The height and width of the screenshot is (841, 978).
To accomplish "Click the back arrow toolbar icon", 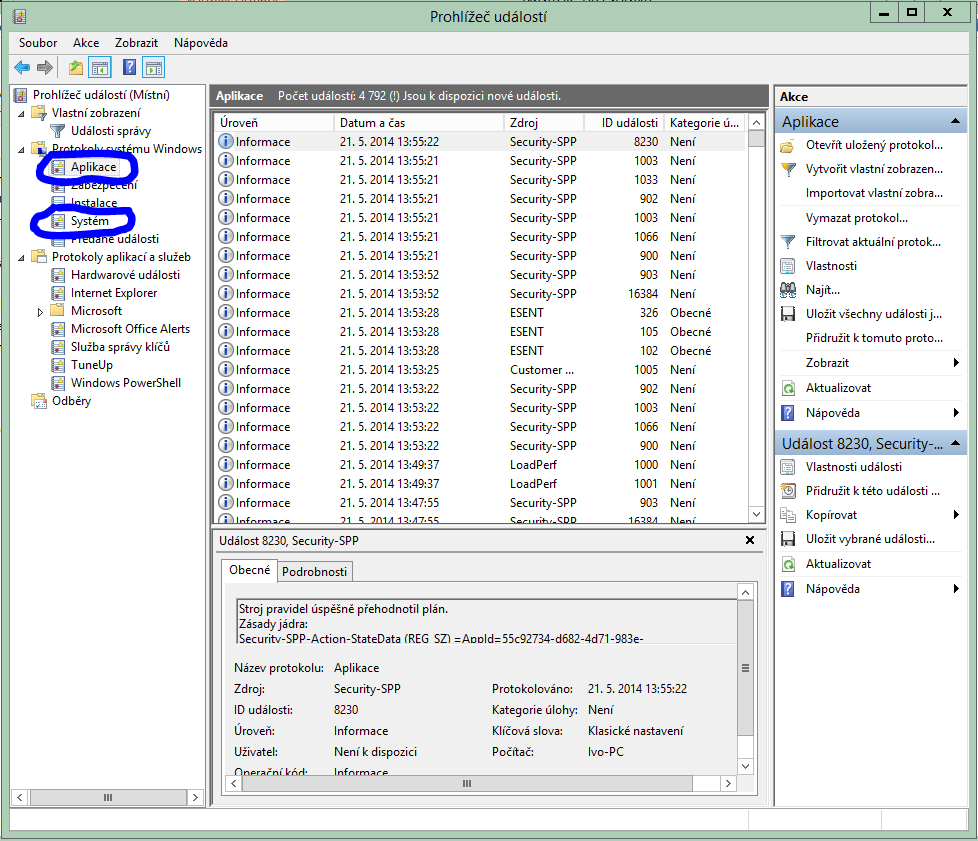I will coord(21,68).
